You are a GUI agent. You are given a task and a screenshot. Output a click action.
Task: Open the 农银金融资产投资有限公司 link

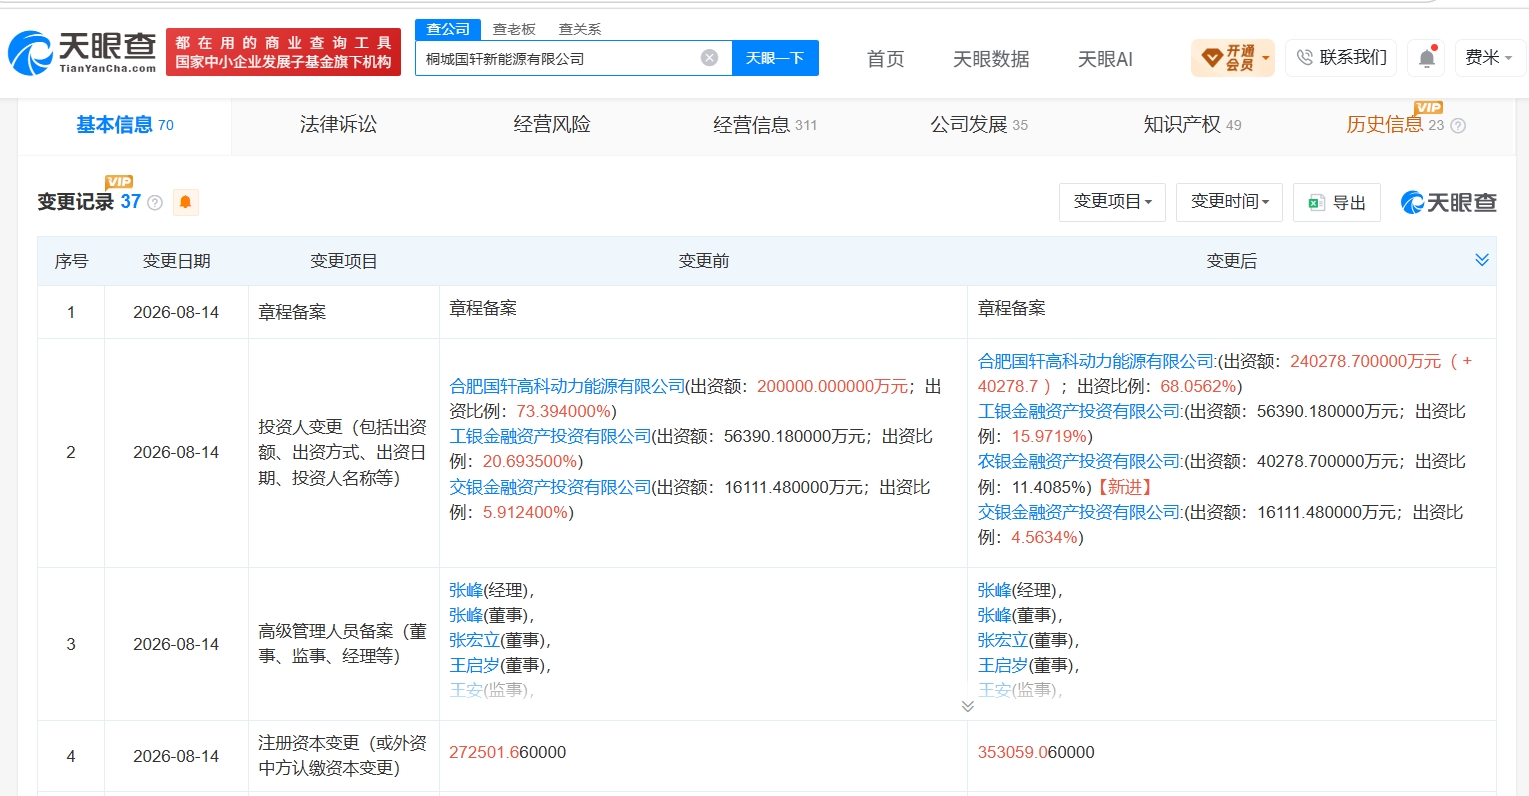pyautogui.click(x=1078, y=461)
